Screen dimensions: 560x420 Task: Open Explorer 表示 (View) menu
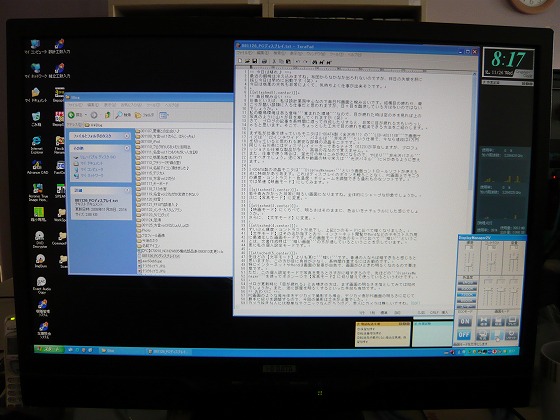point(110,105)
